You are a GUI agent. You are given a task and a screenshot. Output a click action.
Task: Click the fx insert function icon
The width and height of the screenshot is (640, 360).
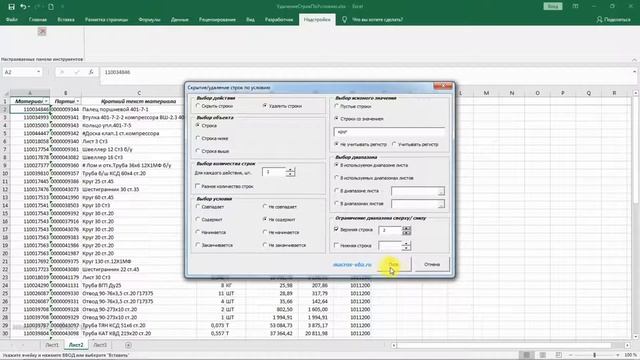91,72
